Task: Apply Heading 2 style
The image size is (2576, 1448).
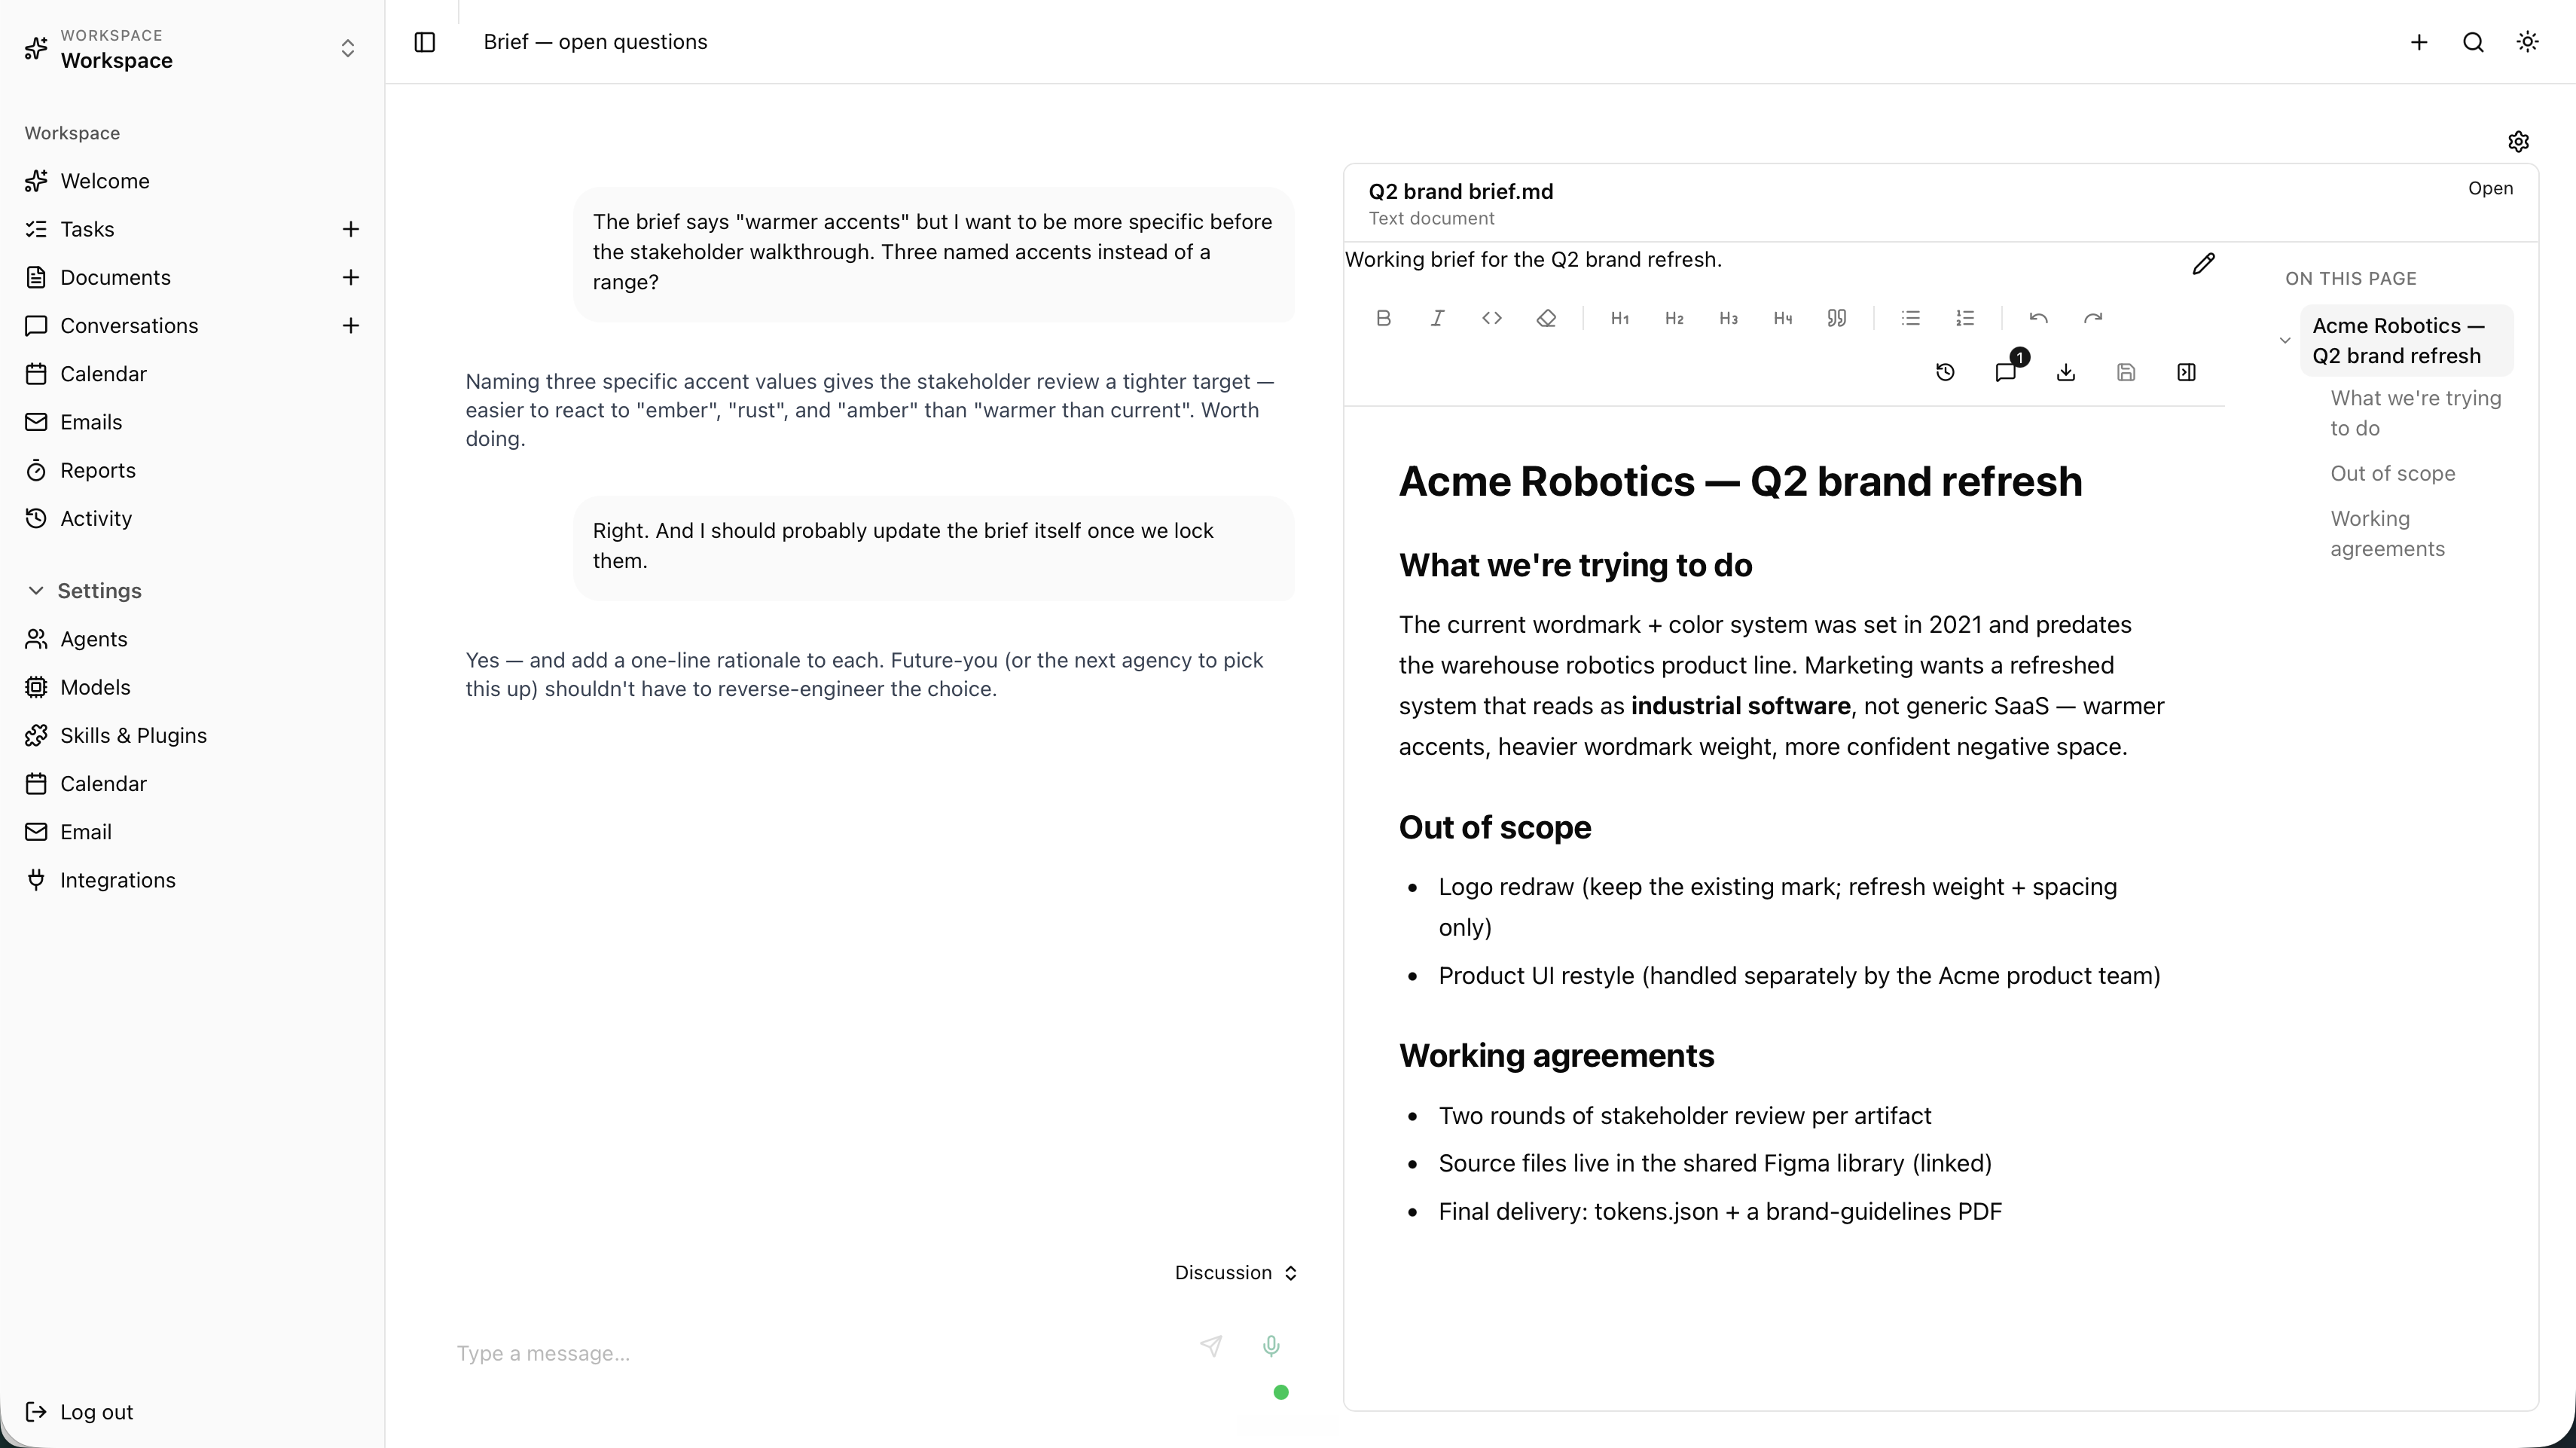Action: pyautogui.click(x=1674, y=318)
